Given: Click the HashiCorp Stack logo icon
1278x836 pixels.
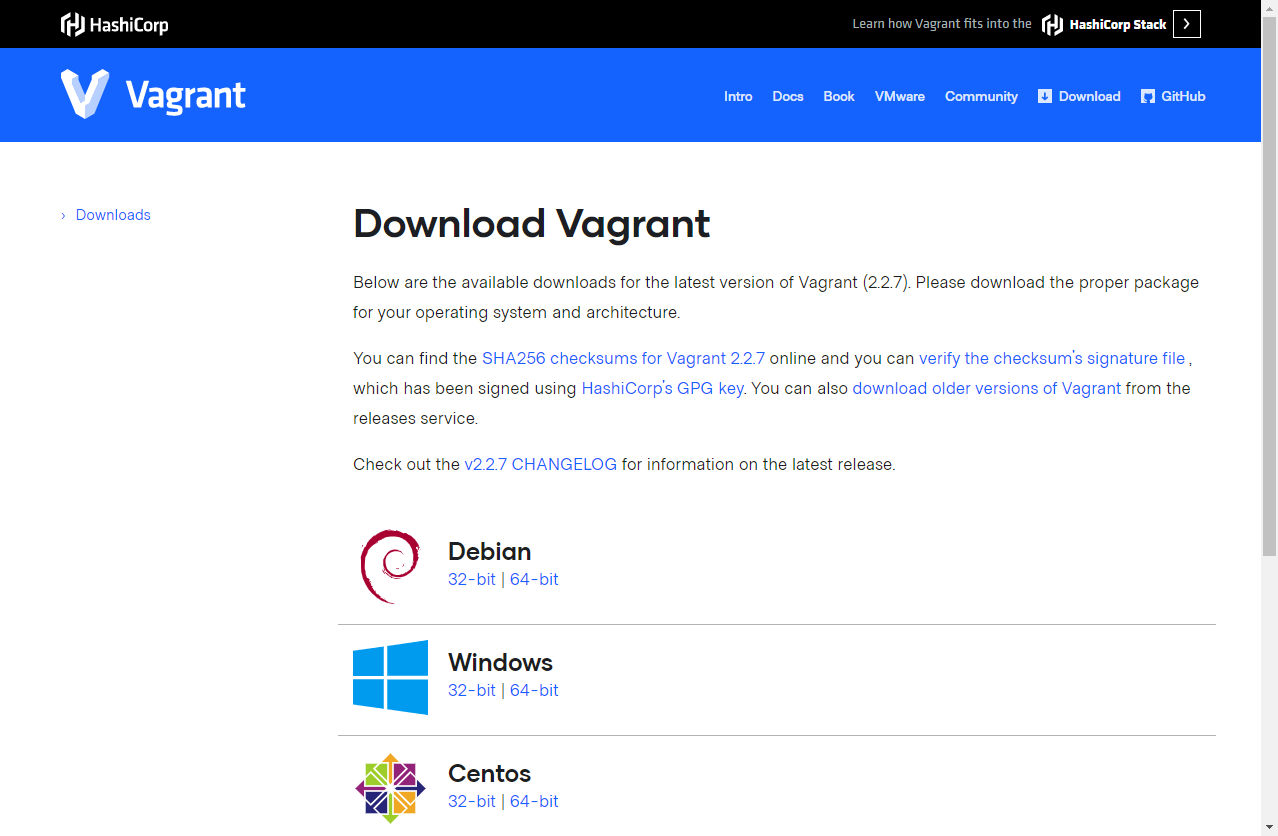Looking at the screenshot, I should [x=1052, y=24].
